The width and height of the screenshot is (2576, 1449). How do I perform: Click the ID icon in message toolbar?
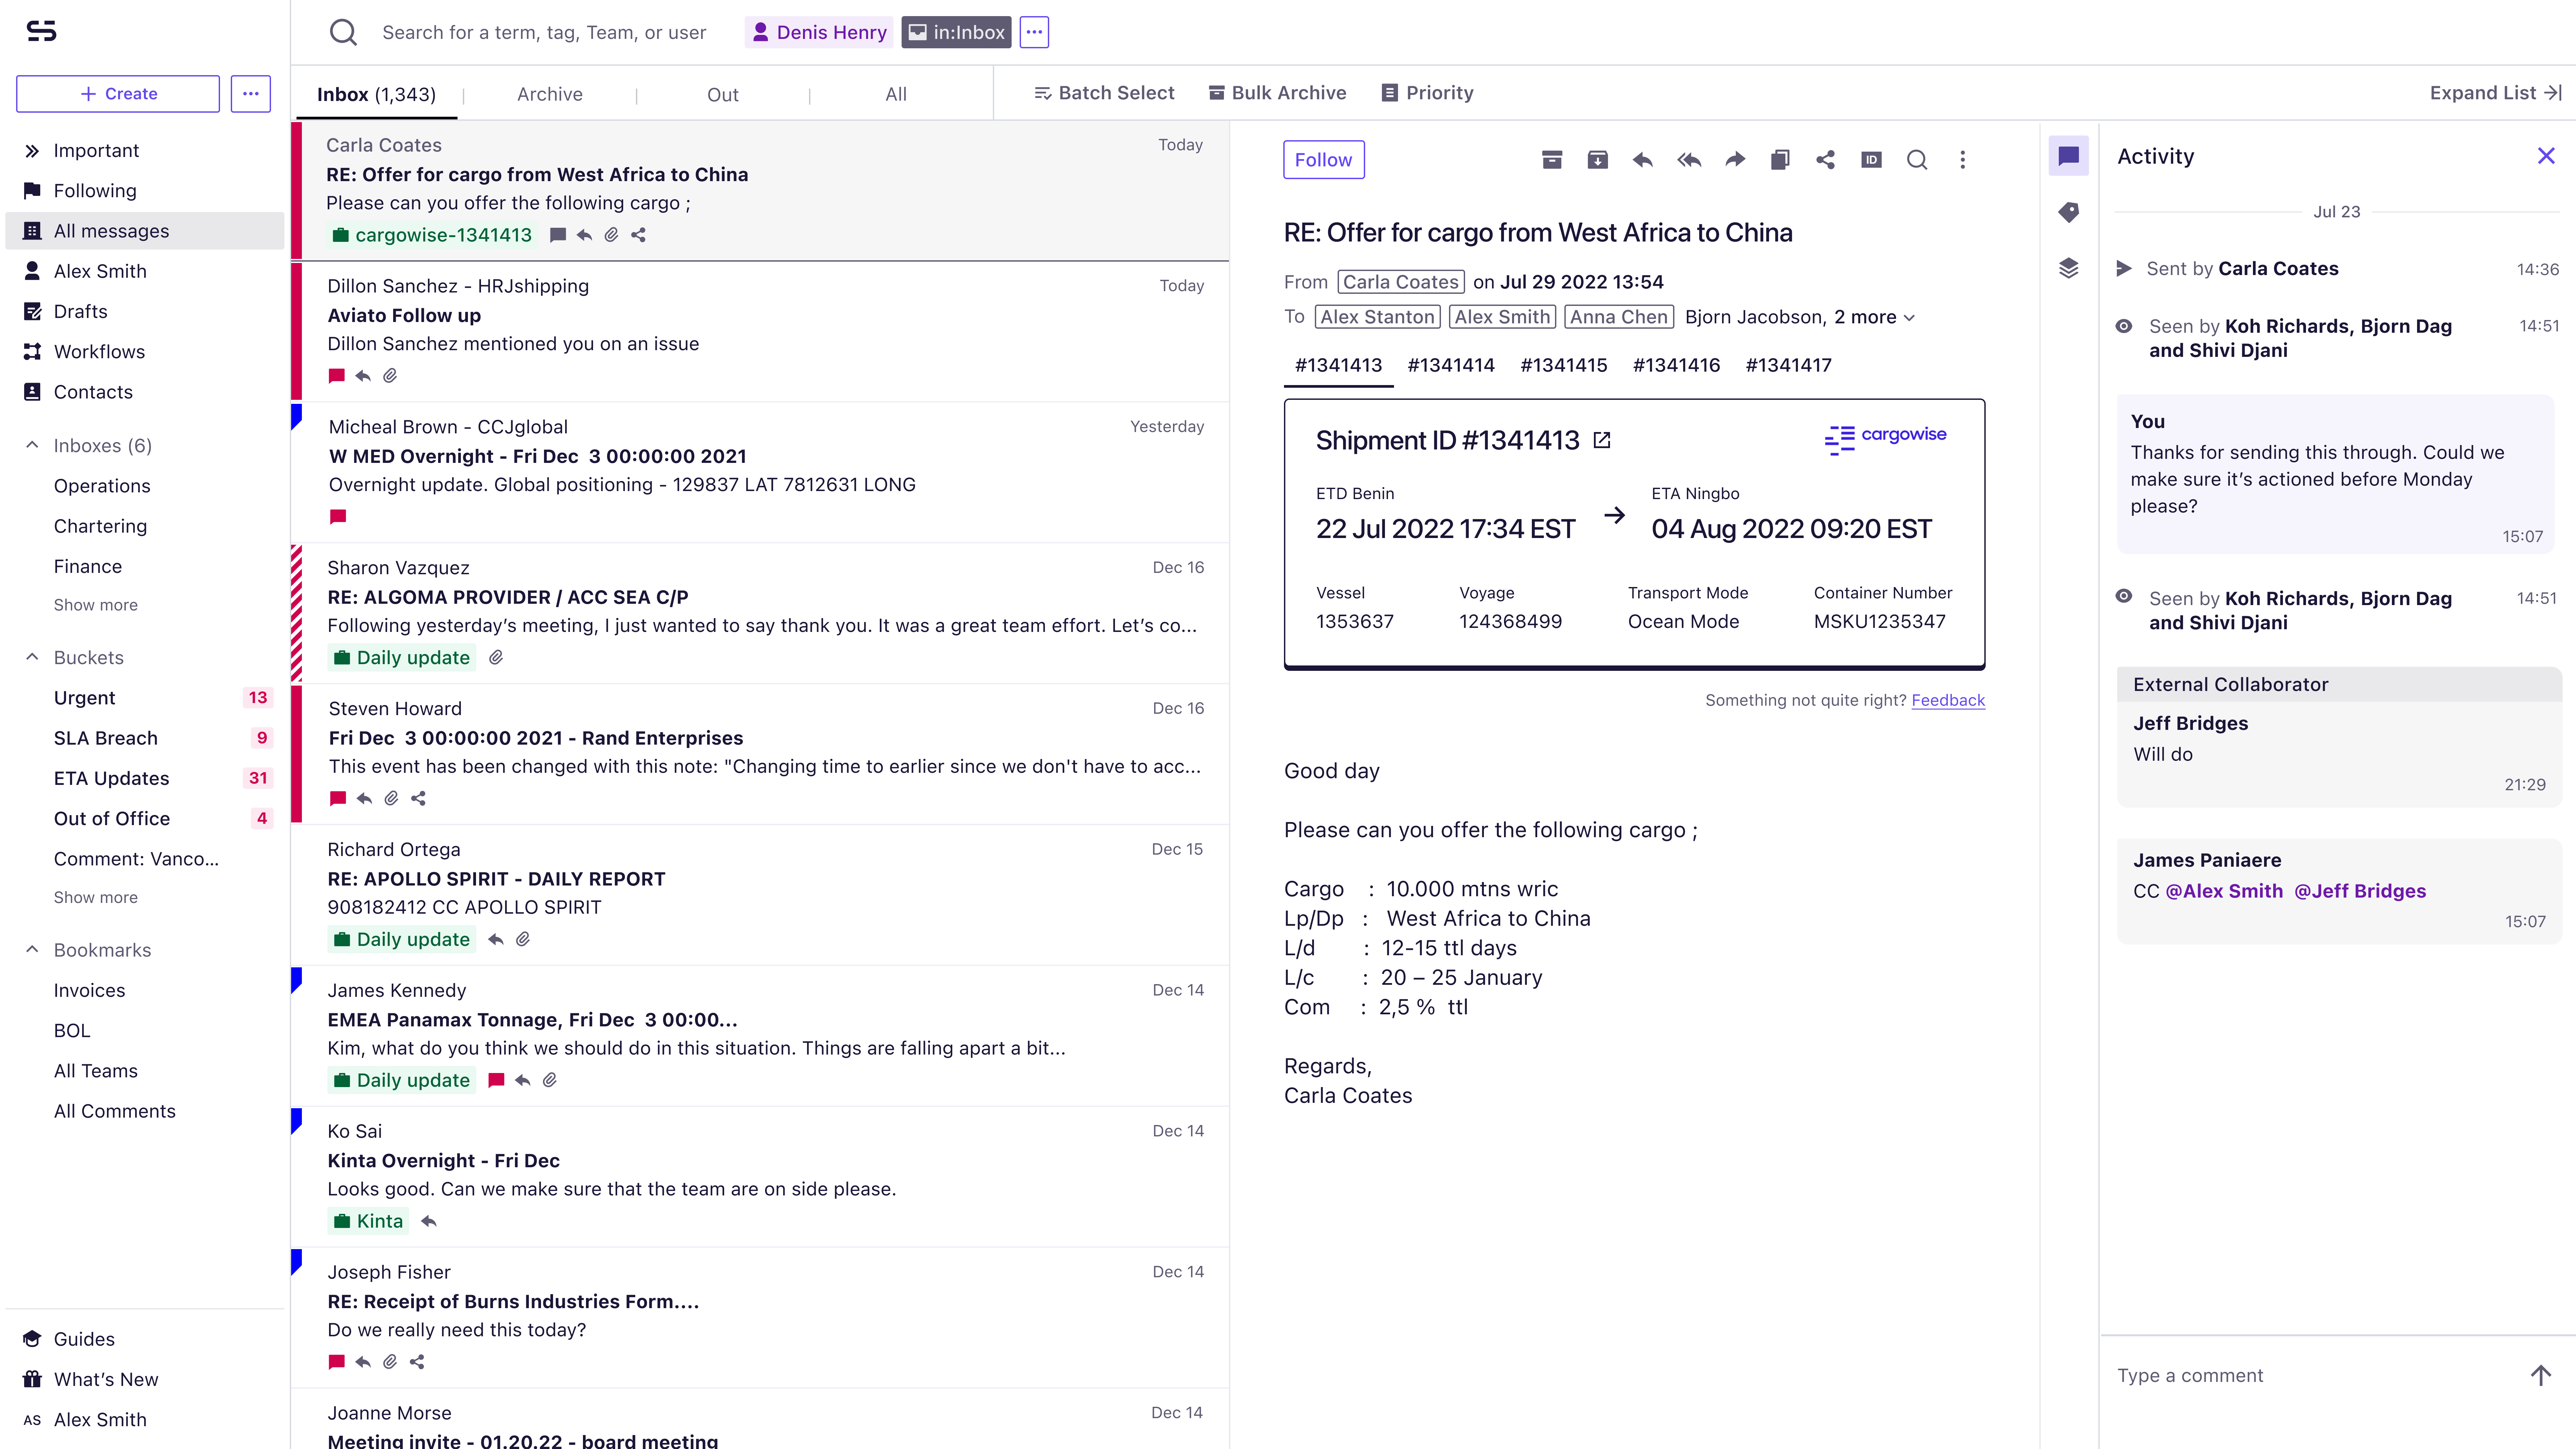point(1871,160)
